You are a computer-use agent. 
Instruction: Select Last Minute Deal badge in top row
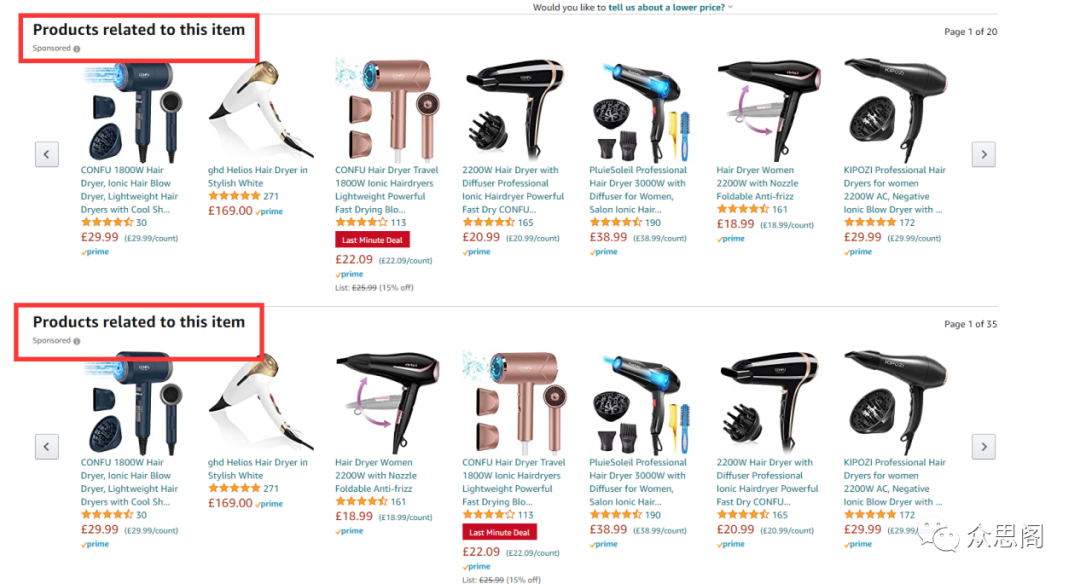(372, 240)
